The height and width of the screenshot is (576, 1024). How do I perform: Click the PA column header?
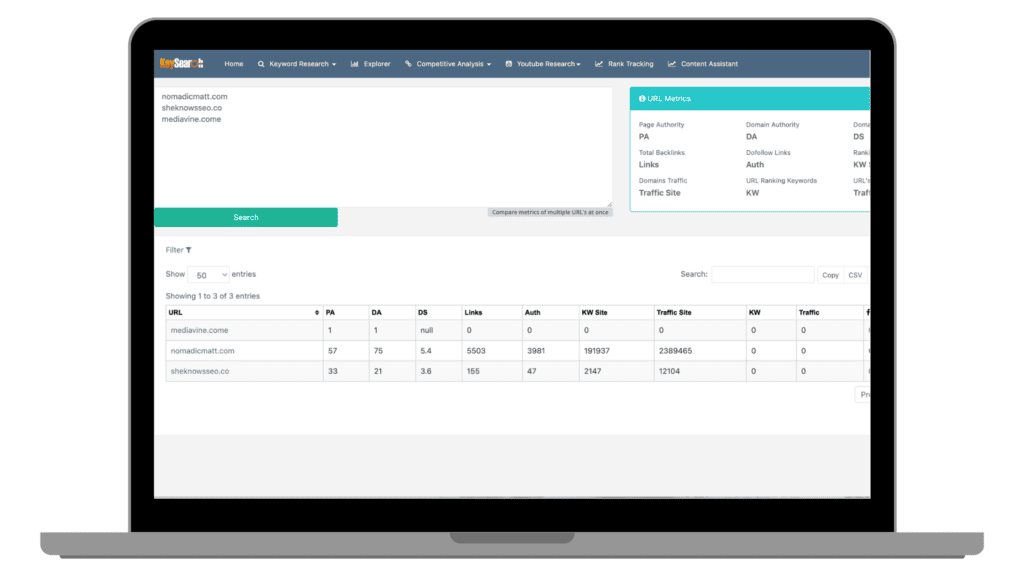[345, 313]
